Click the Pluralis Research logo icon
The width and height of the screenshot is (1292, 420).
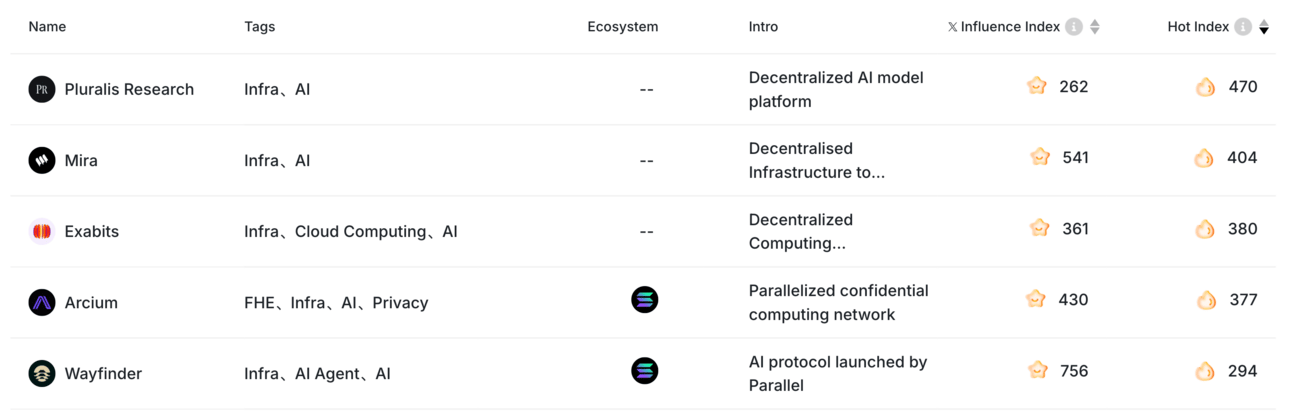tap(42, 89)
